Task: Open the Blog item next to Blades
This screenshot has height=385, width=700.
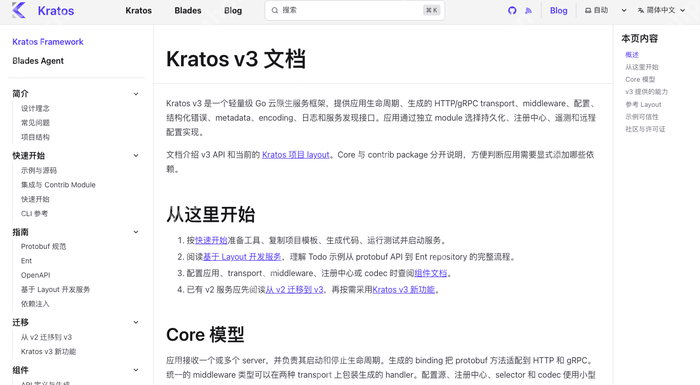Action: 233,10
